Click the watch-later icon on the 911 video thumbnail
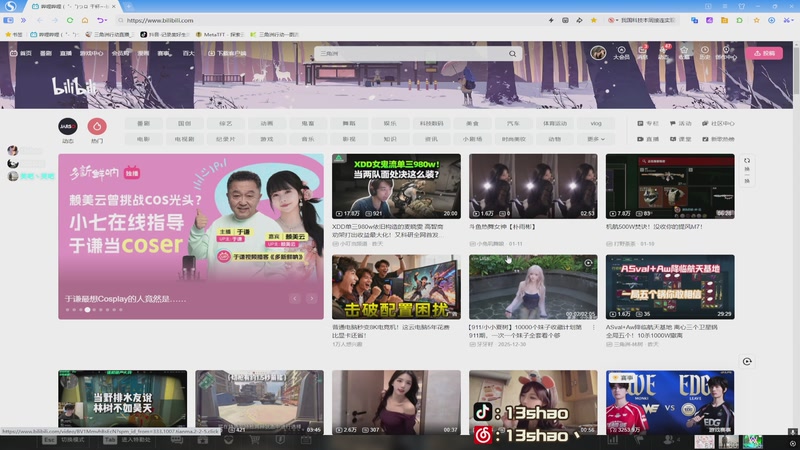The width and height of the screenshot is (800, 450). 588,263
